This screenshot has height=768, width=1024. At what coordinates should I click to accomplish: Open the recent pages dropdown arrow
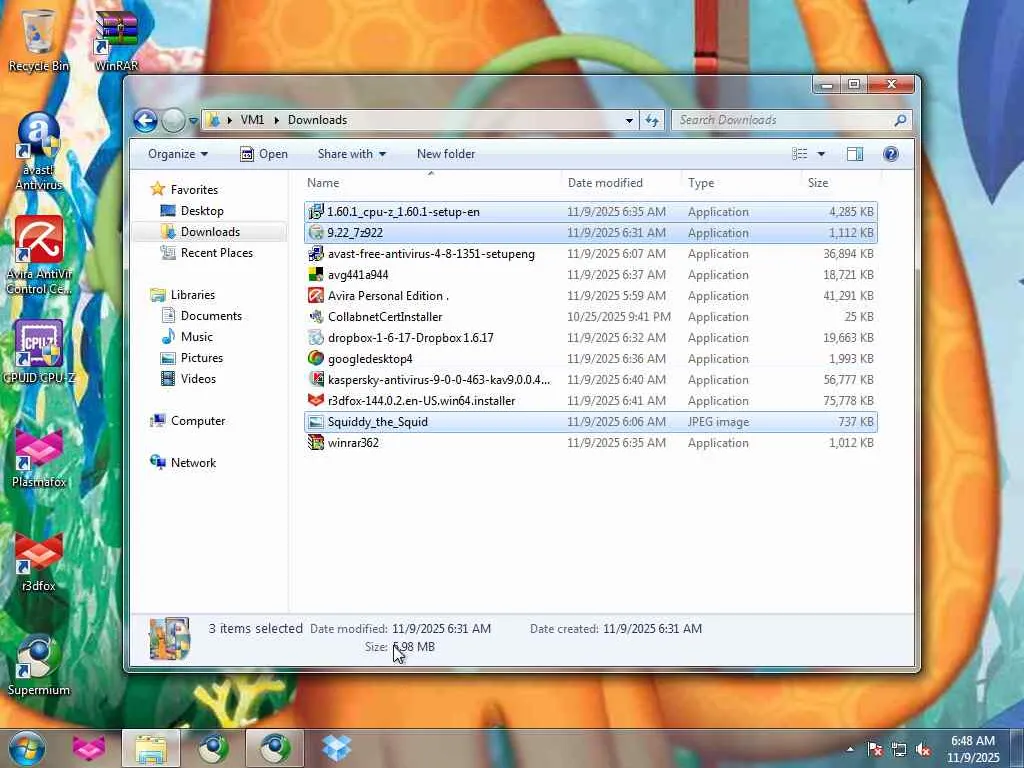pos(193,121)
